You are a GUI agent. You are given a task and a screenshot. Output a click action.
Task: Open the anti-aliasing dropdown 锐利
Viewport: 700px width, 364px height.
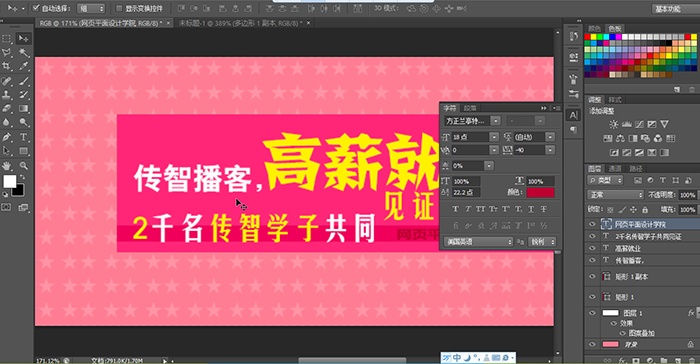coord(542,242)
